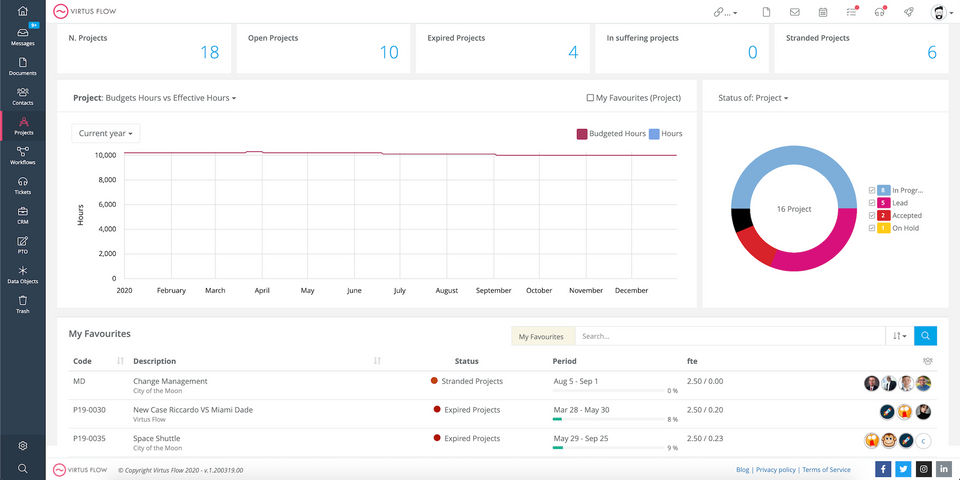Open Workflows from the left sidebar
The image size is (960, 480).
pos(22,155)
